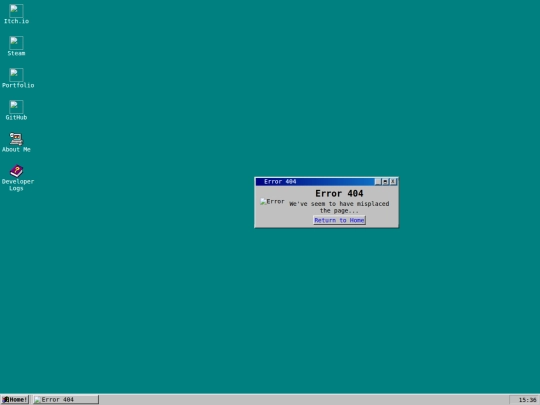Click the 'Error 404' heading text
Screen dimensions: 540x405
point(339,194)
